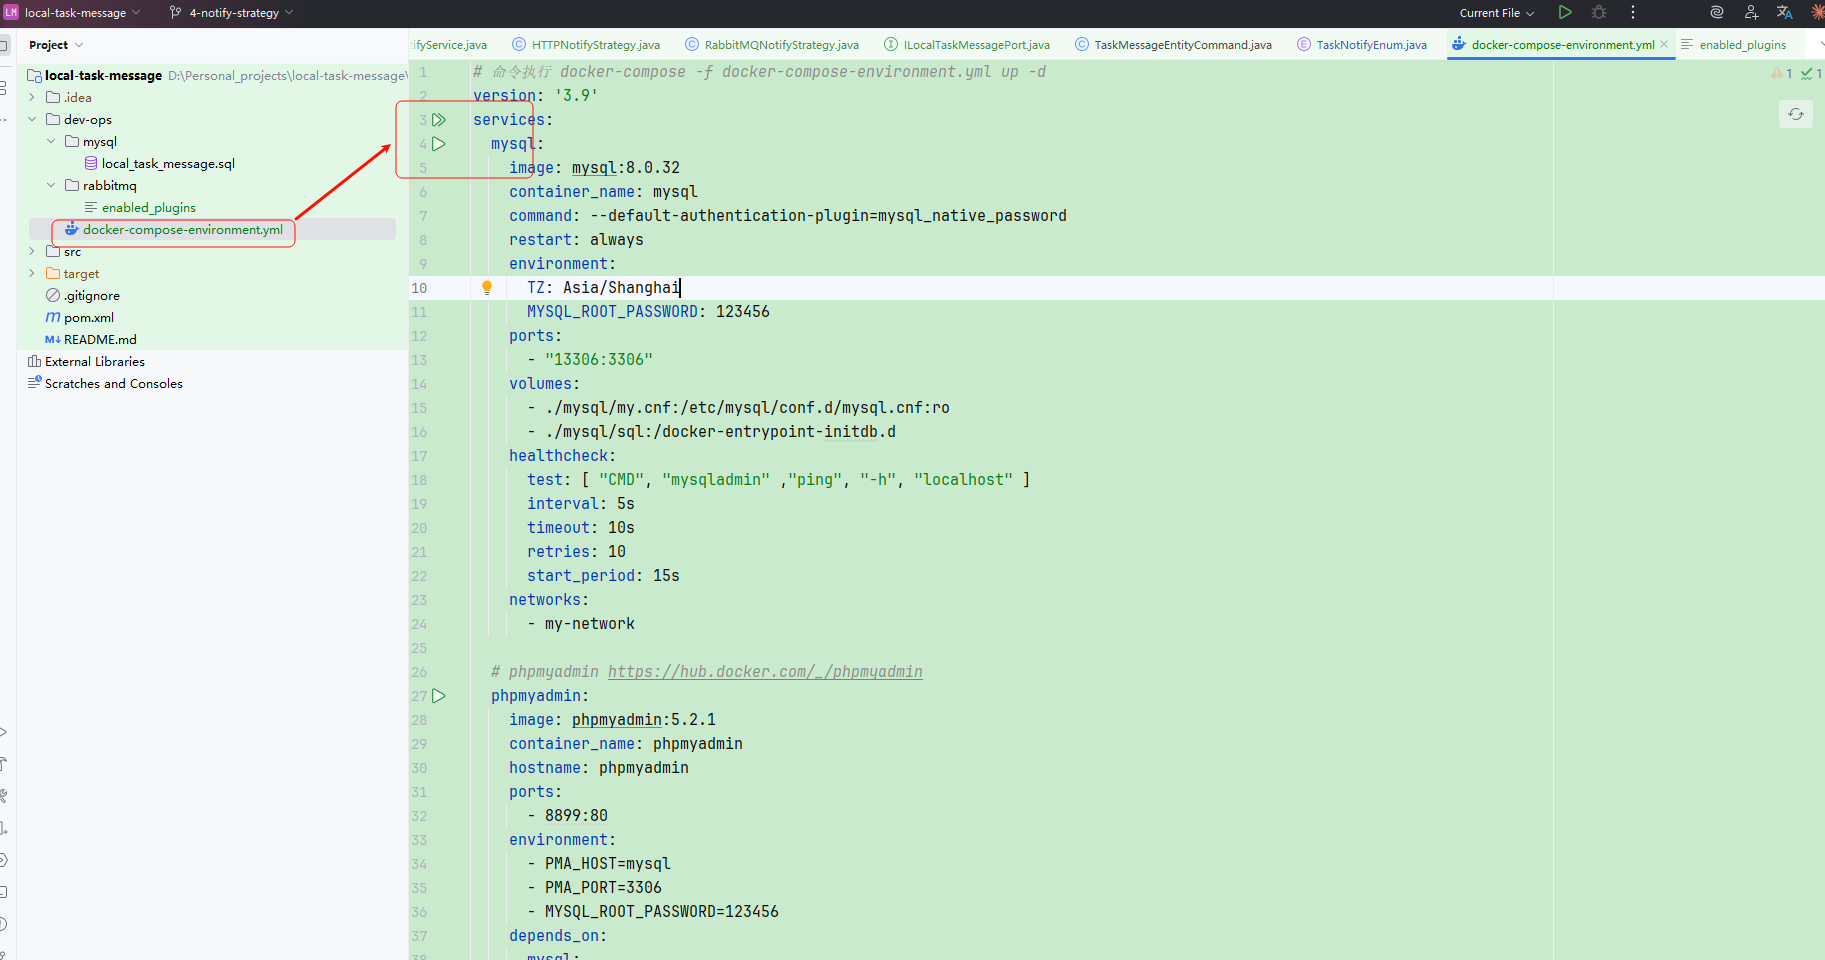This screenshot has width=1825, height=960.
Task: Click the Debug bug icon in toolbar
Action: coord(1599,12)
